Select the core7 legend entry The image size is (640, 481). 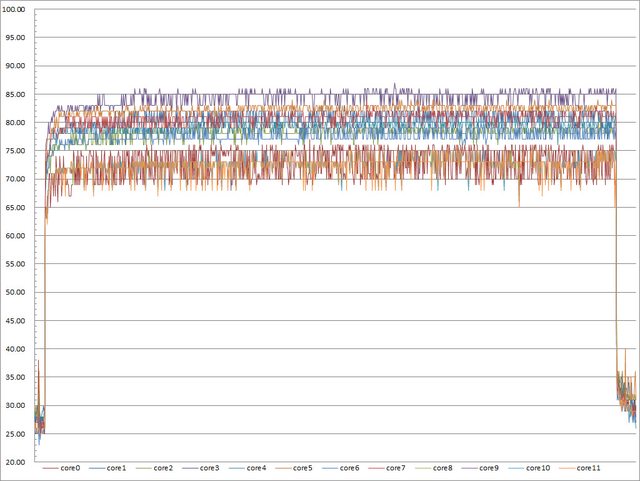coord(397,468)
